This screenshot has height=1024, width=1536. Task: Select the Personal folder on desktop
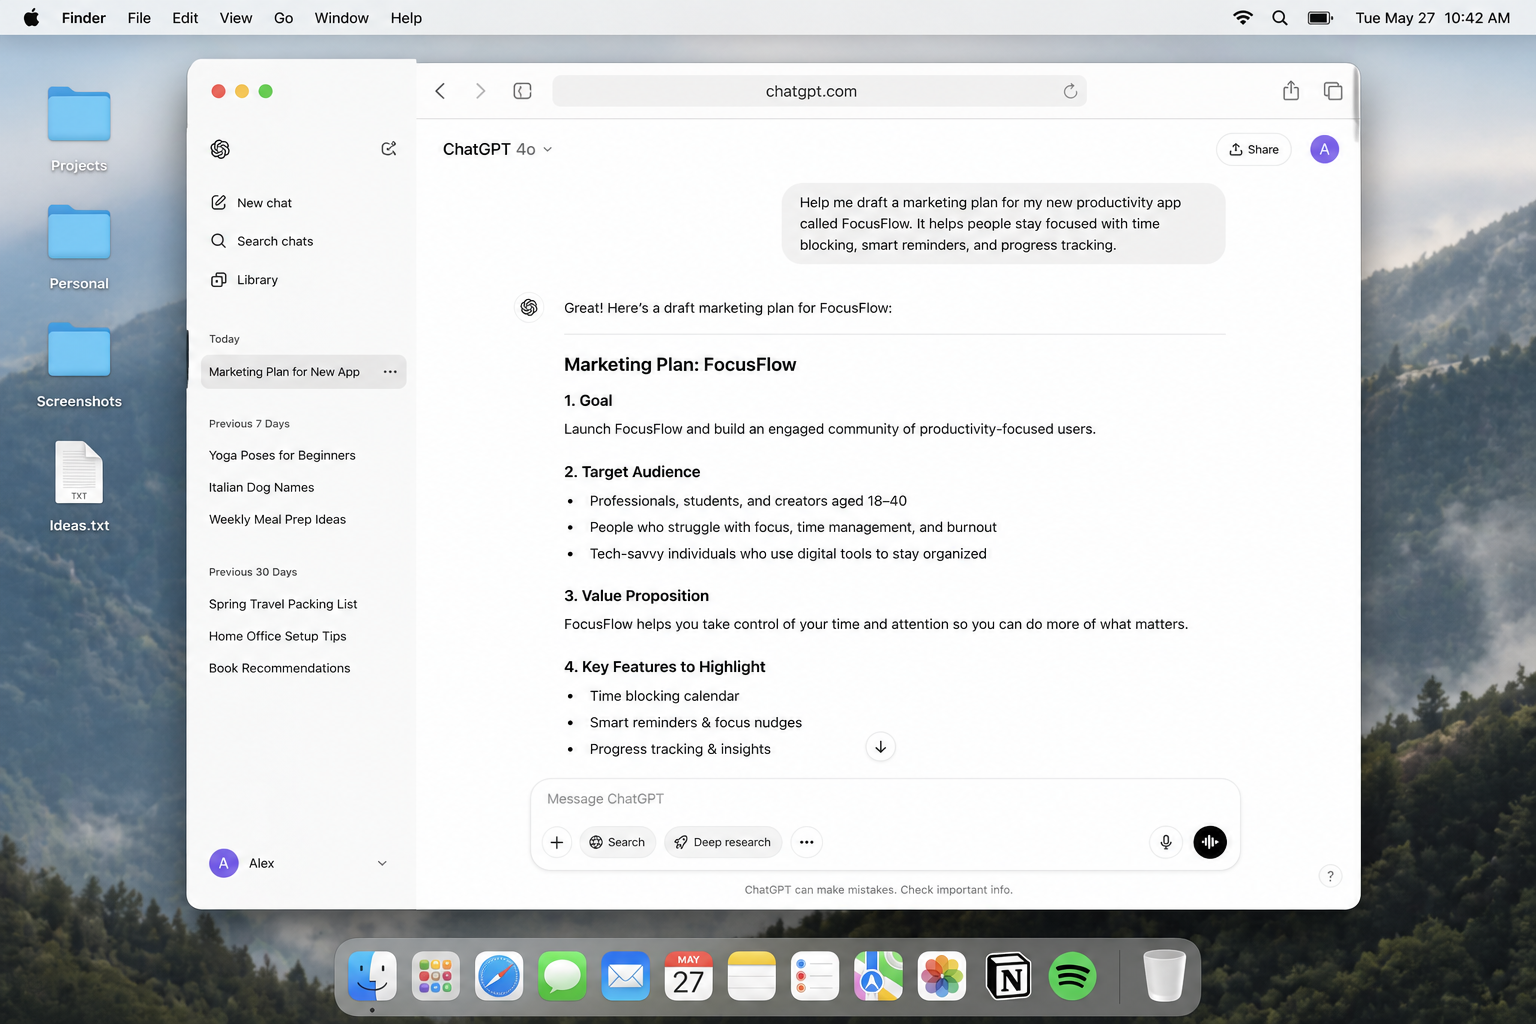[x=79, y=247]
